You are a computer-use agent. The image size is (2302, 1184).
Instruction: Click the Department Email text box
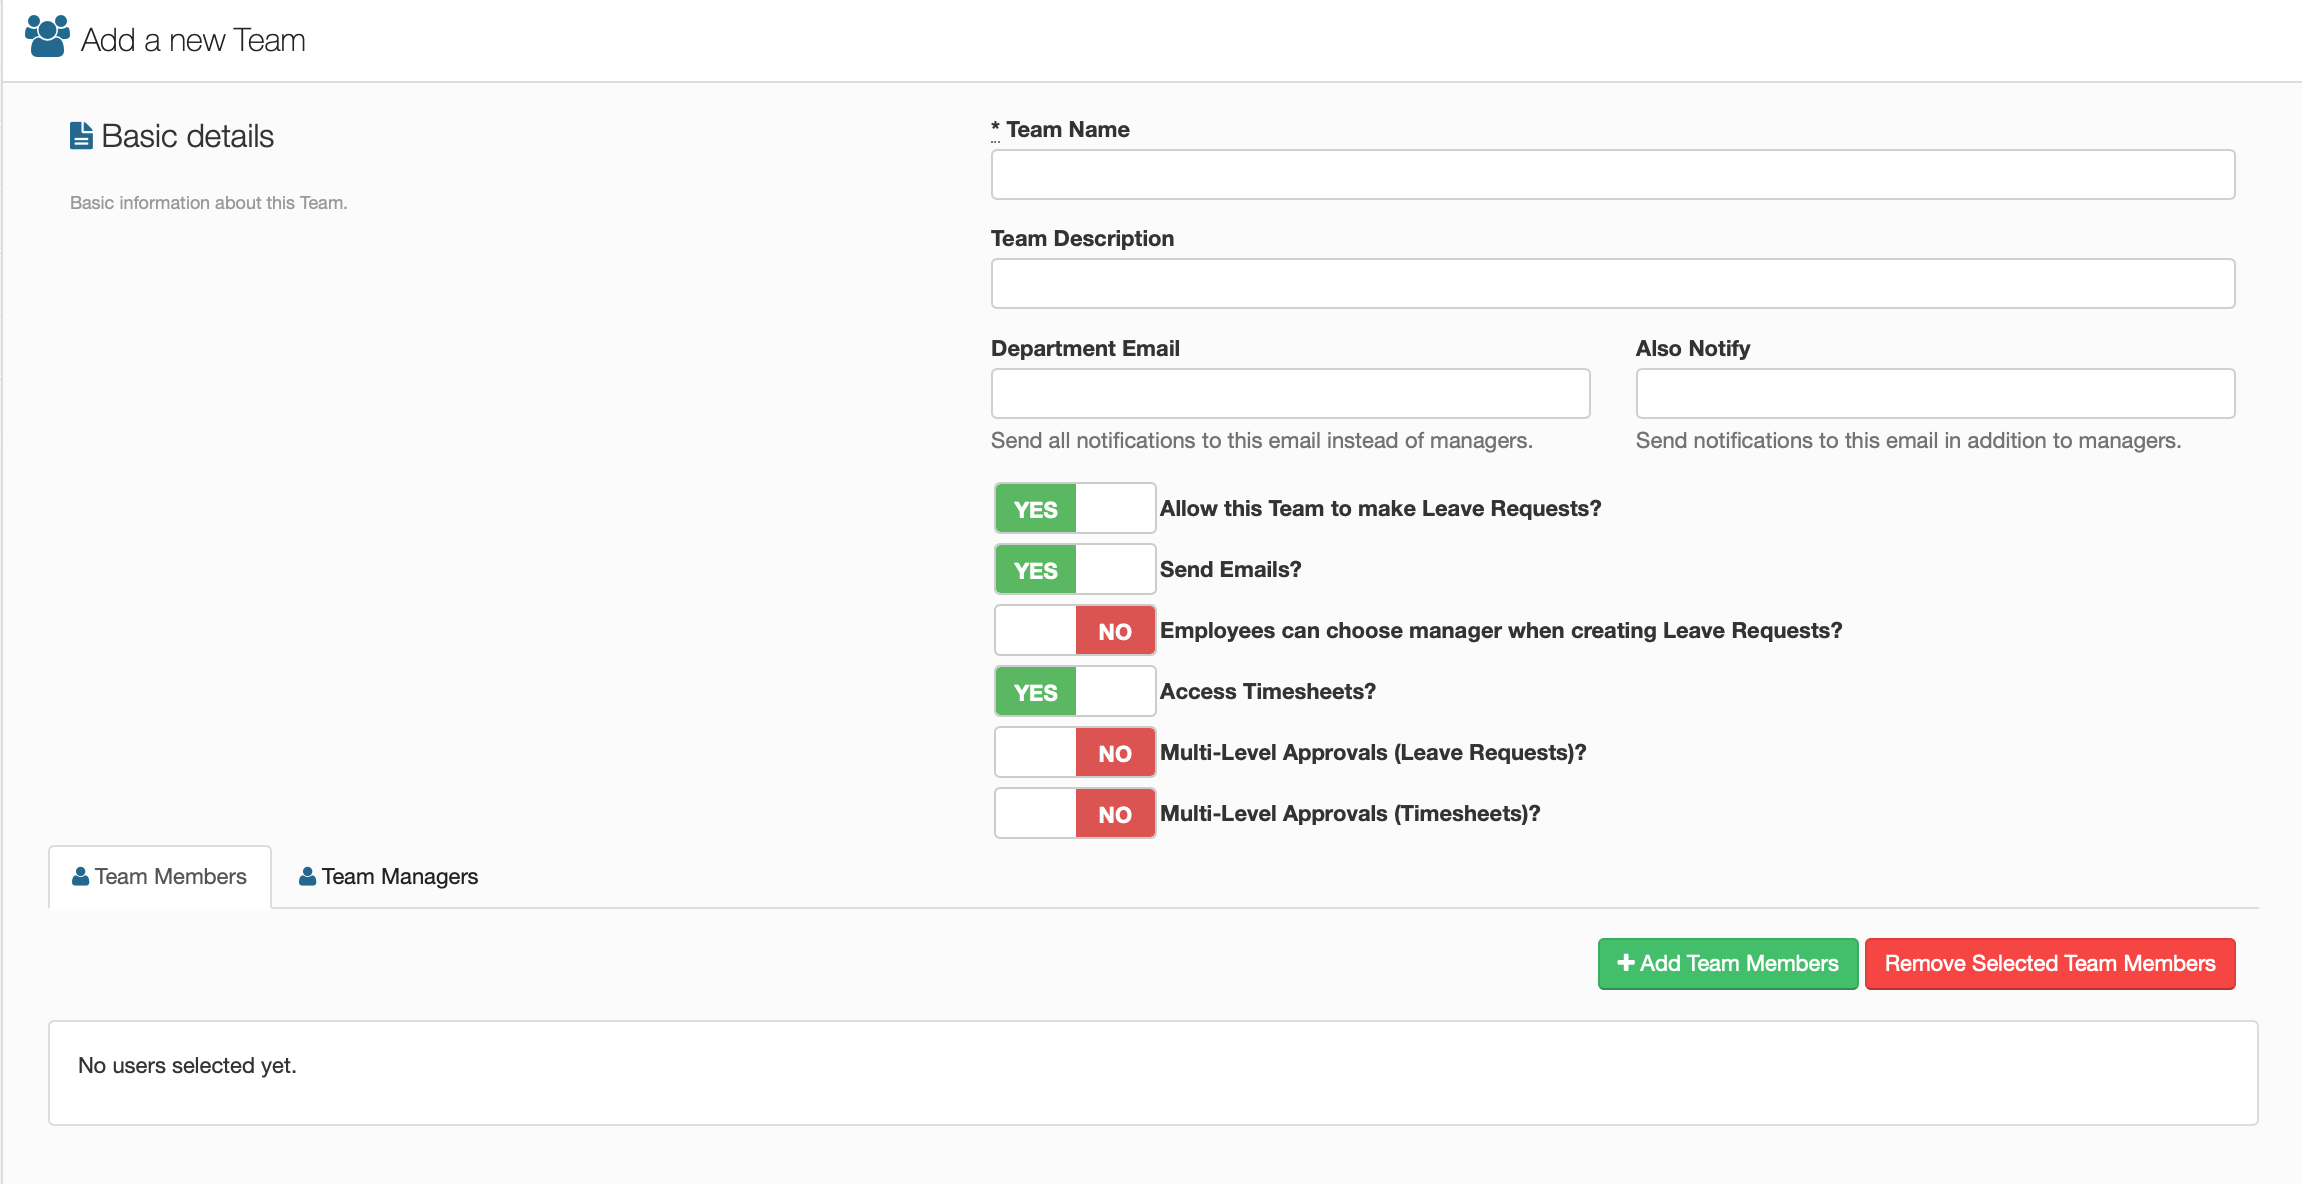pyautogui.click(x=1290, y=394)
